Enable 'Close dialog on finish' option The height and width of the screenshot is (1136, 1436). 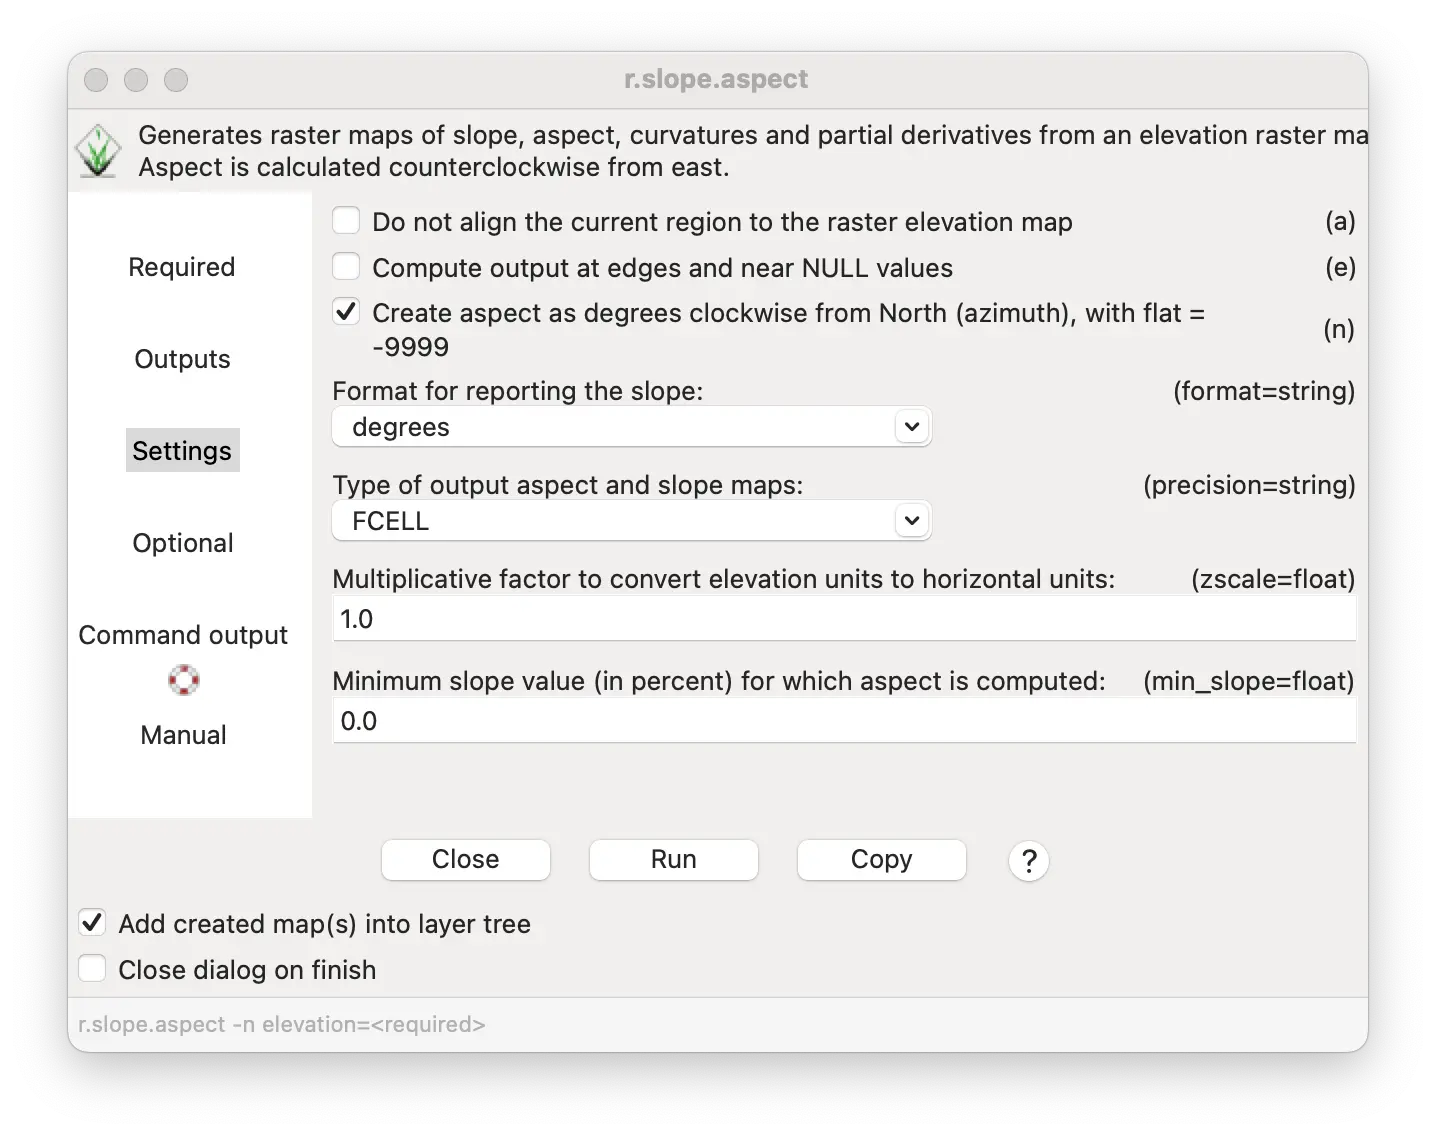(92, 969)
